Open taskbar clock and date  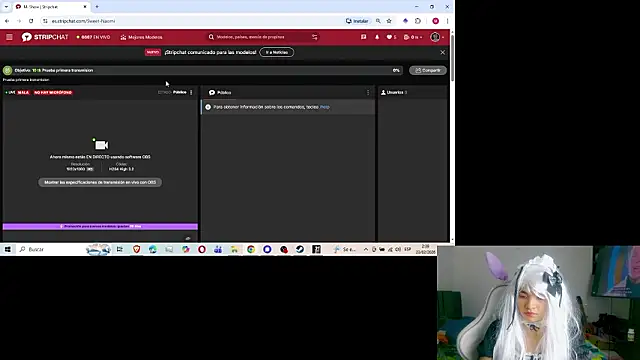coord(425,249)
